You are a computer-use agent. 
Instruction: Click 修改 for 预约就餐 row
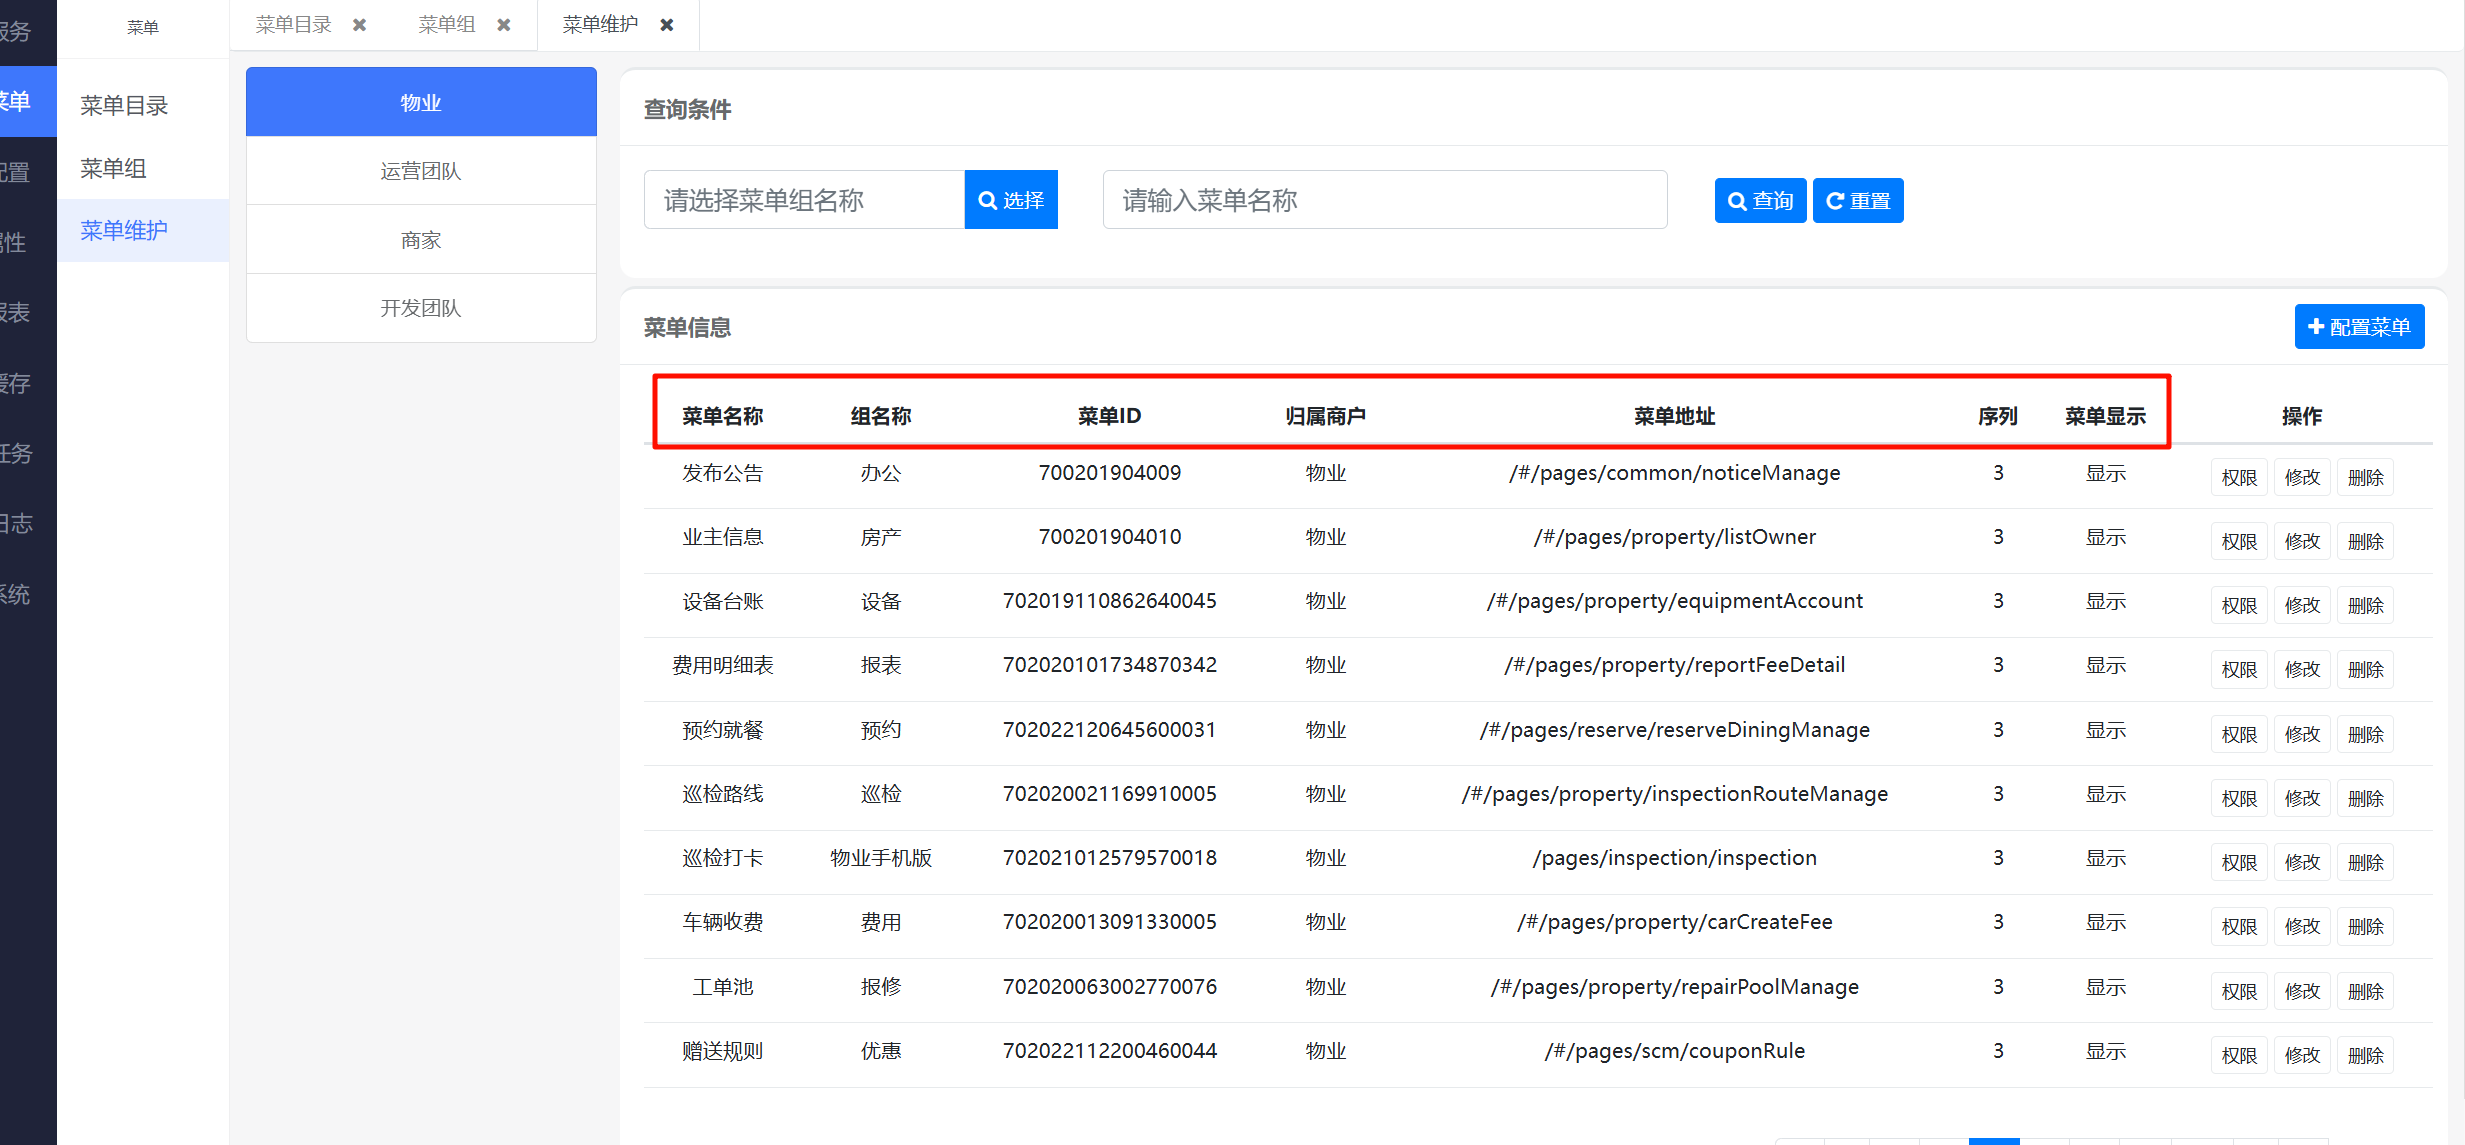(x=2302, y=735)
